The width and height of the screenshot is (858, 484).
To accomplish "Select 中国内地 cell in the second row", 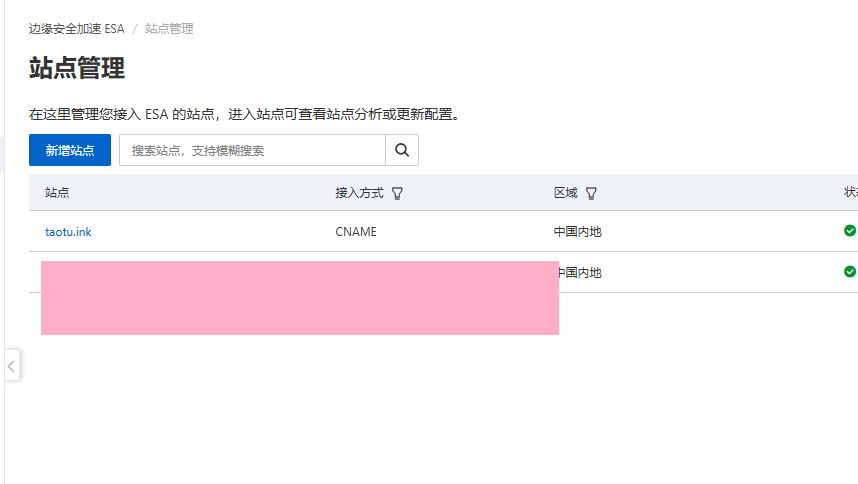I will click(x=580, y=272).
